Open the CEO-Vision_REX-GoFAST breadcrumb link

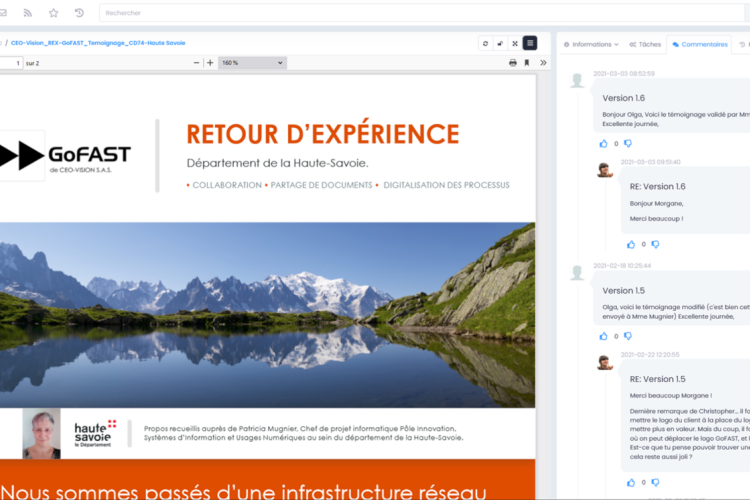(98, 43)
